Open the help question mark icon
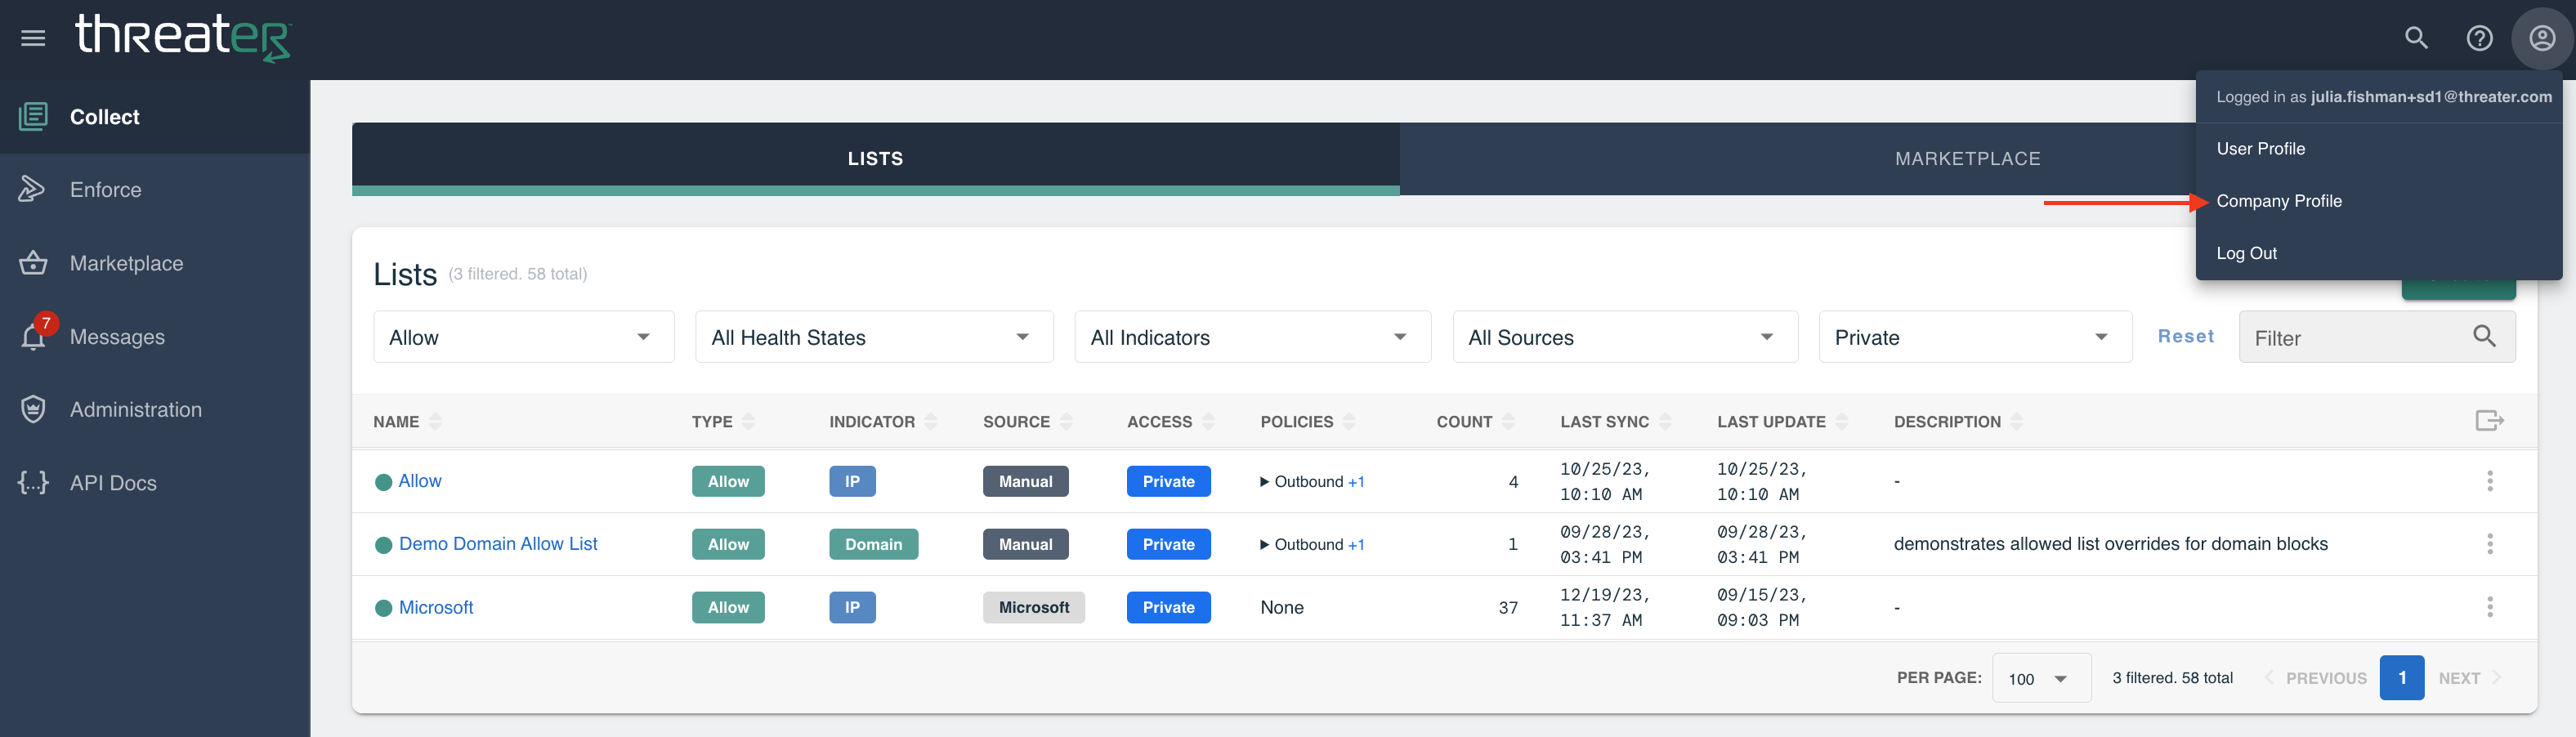The height and width of the screenshot is (737, 2576). coord(2479,38)
